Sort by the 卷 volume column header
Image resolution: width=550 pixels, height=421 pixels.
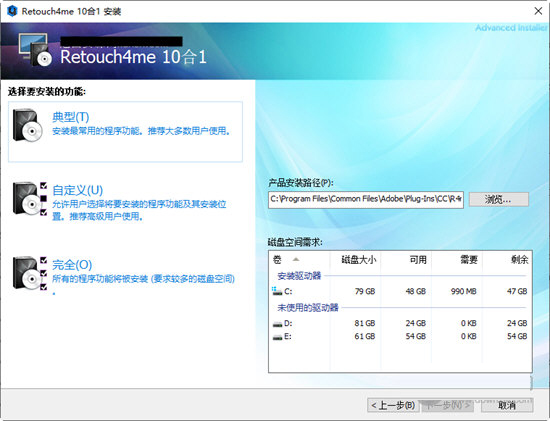[299, 260]
